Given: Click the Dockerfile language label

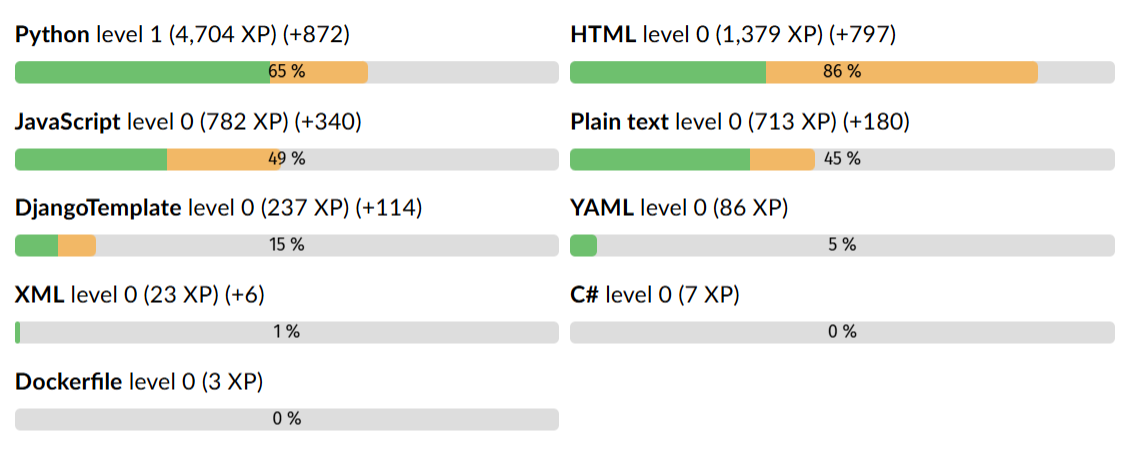Looking at the screenshot, I should 69,381.
